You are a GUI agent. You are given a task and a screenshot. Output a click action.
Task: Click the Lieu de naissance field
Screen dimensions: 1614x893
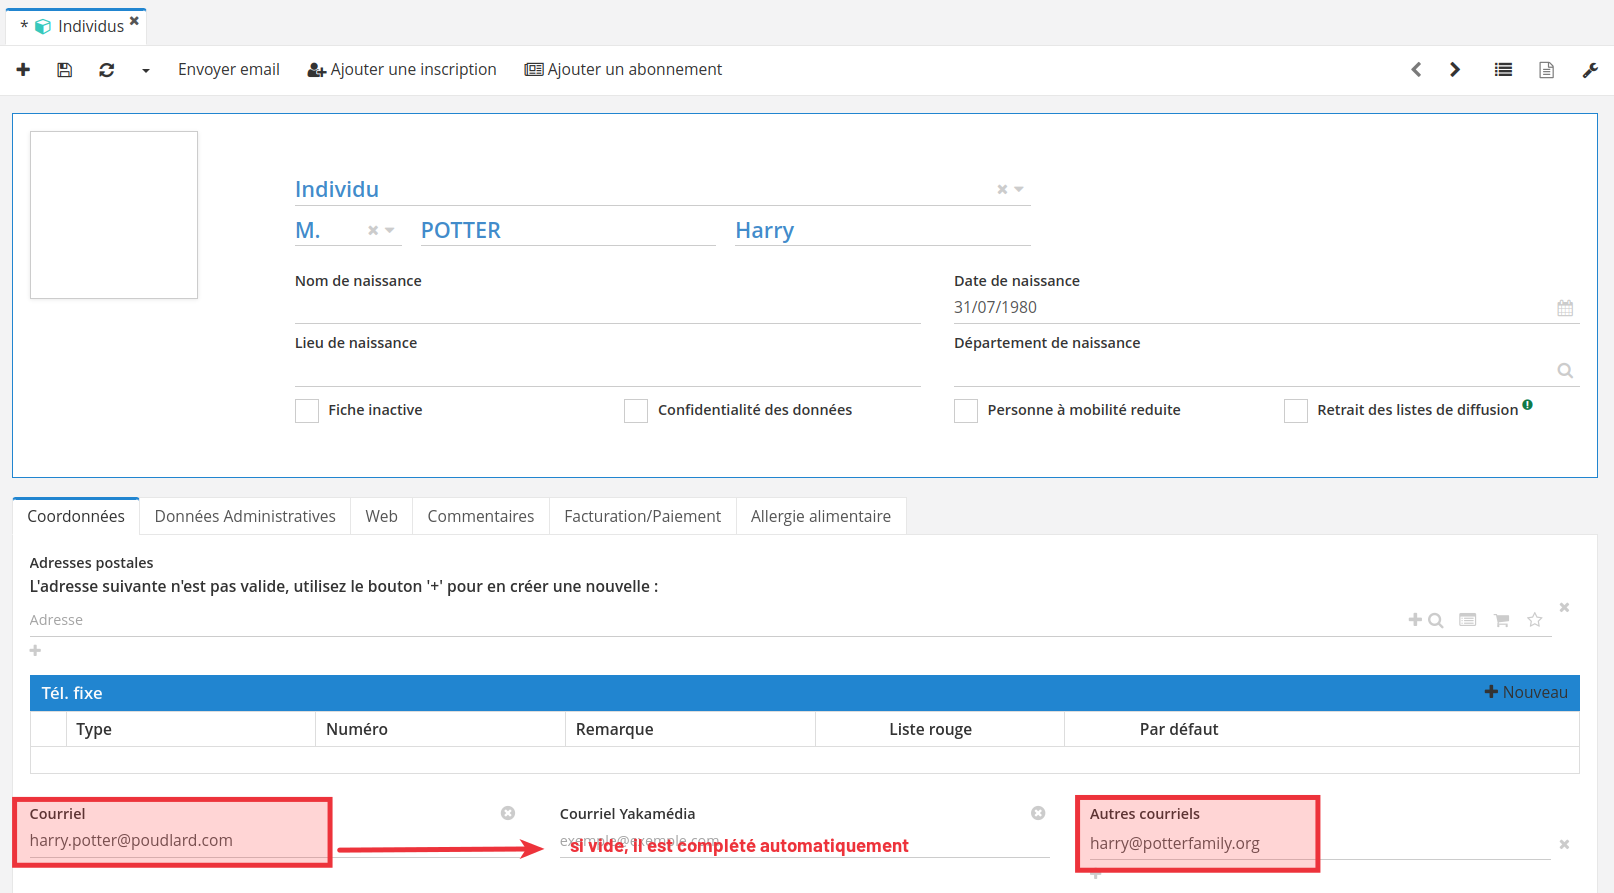[607, 370]
